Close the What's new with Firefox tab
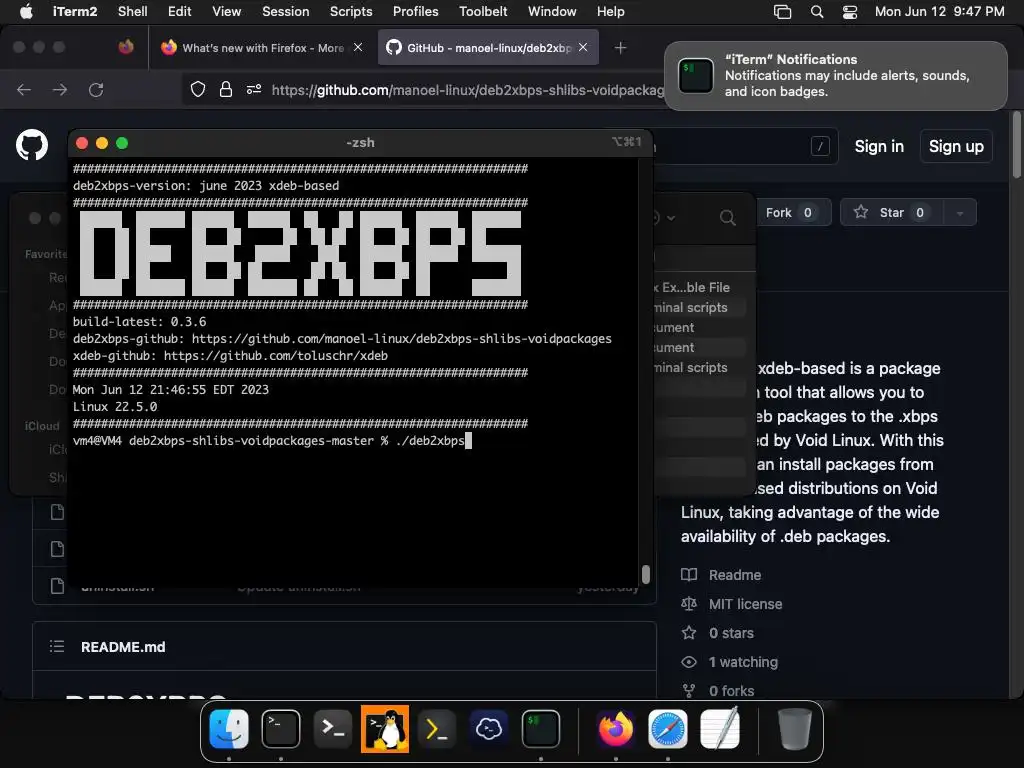This screenshot has height=768, width=1024. point(358,47)
